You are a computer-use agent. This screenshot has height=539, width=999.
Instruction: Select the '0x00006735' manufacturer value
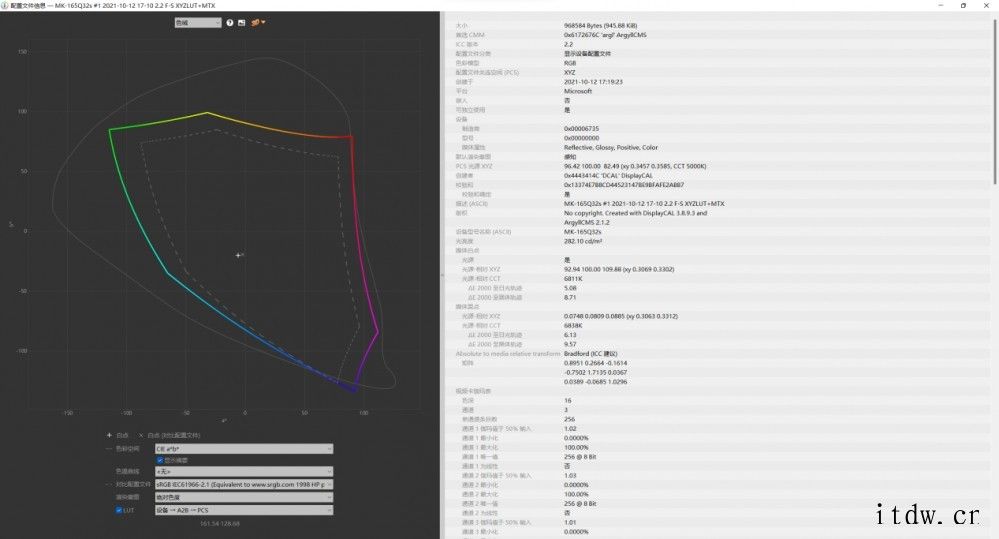point(581,129)
